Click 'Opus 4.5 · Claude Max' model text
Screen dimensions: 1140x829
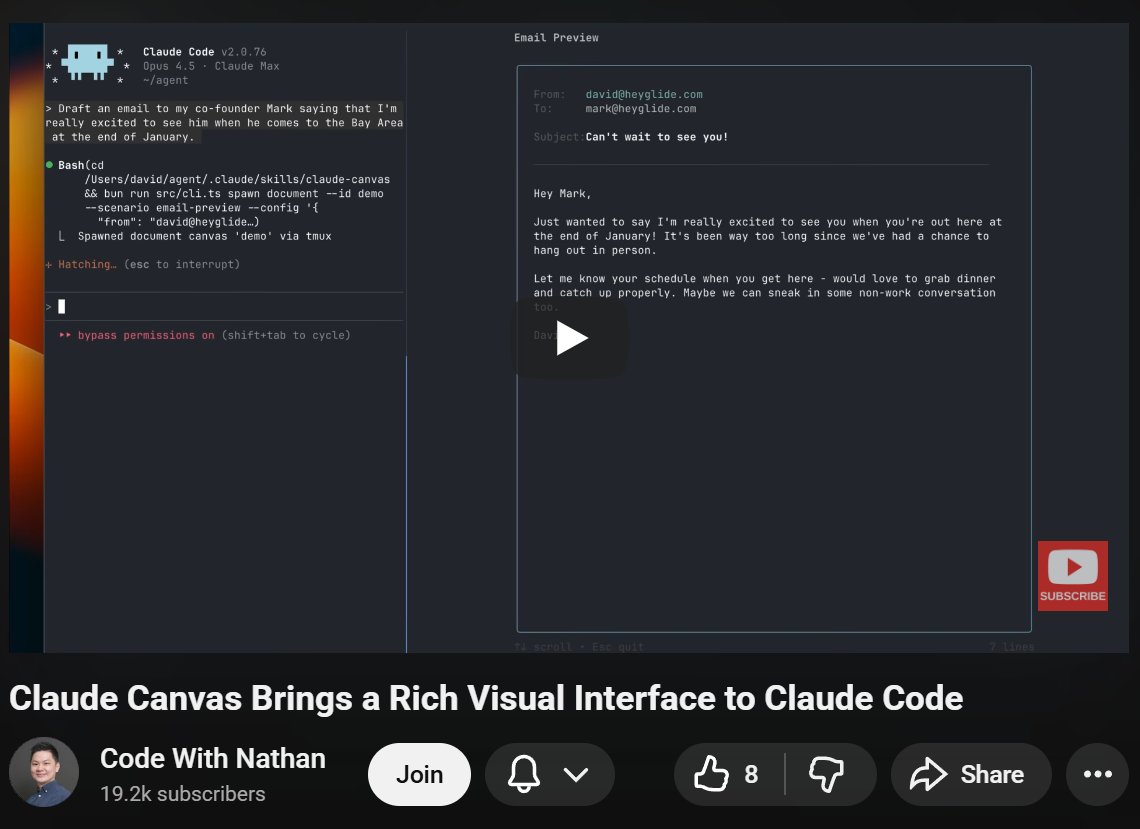coord(211,66)
